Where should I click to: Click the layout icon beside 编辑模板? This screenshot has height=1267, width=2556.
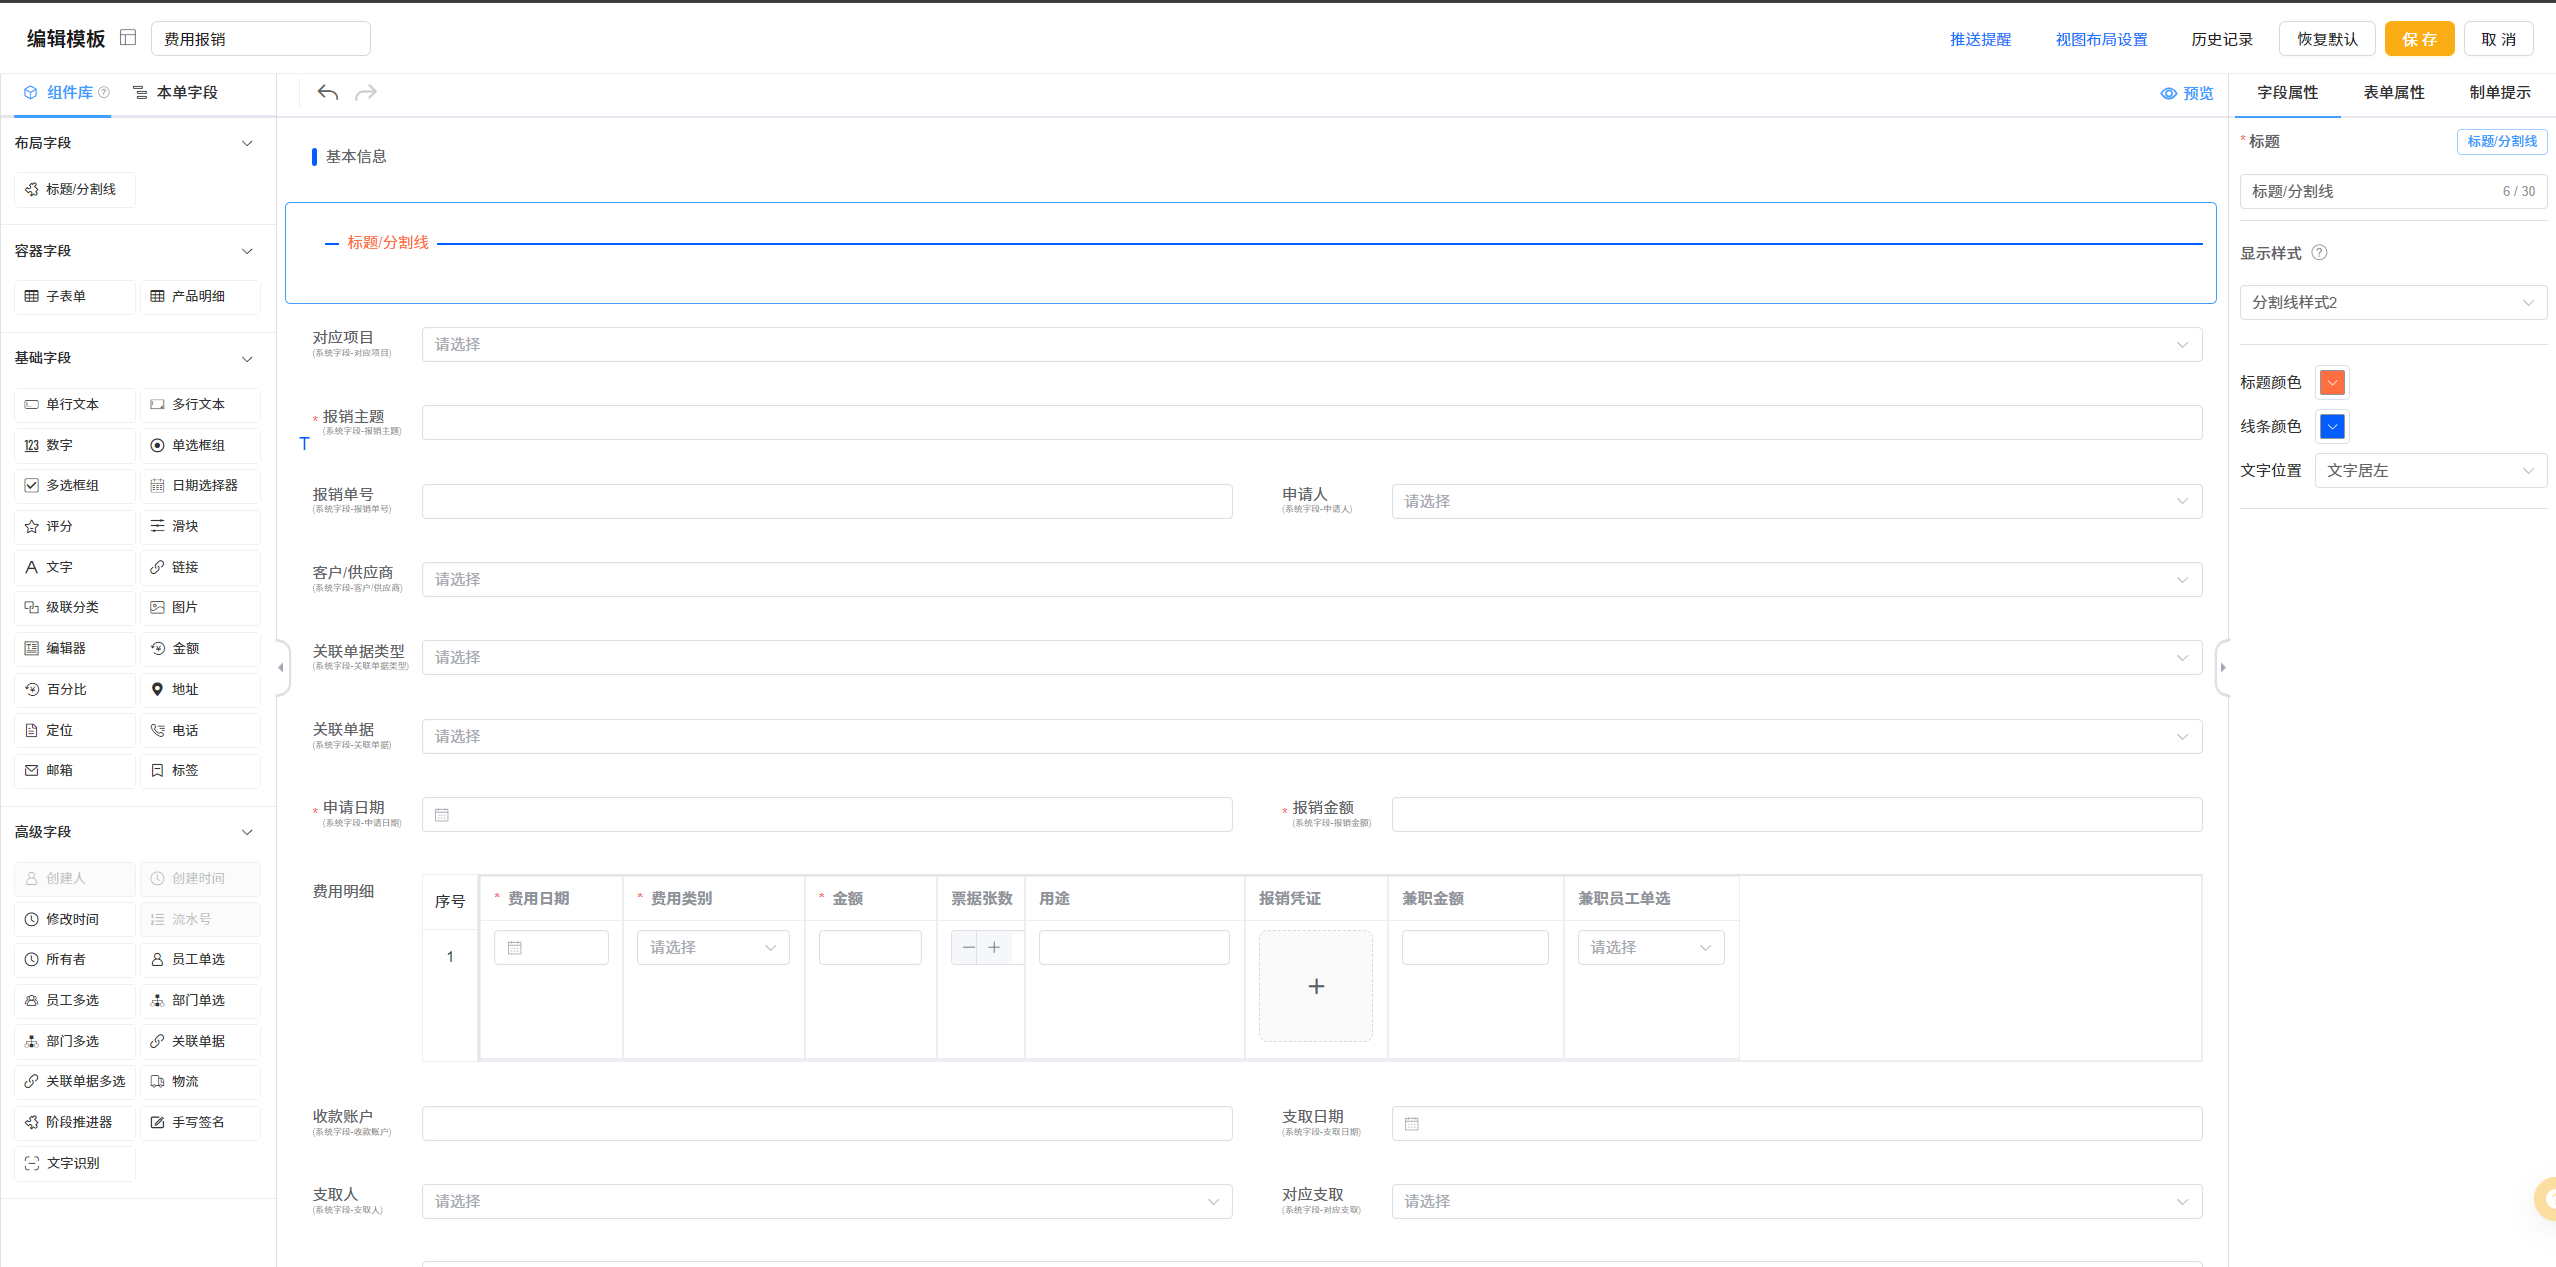[128, 38]
